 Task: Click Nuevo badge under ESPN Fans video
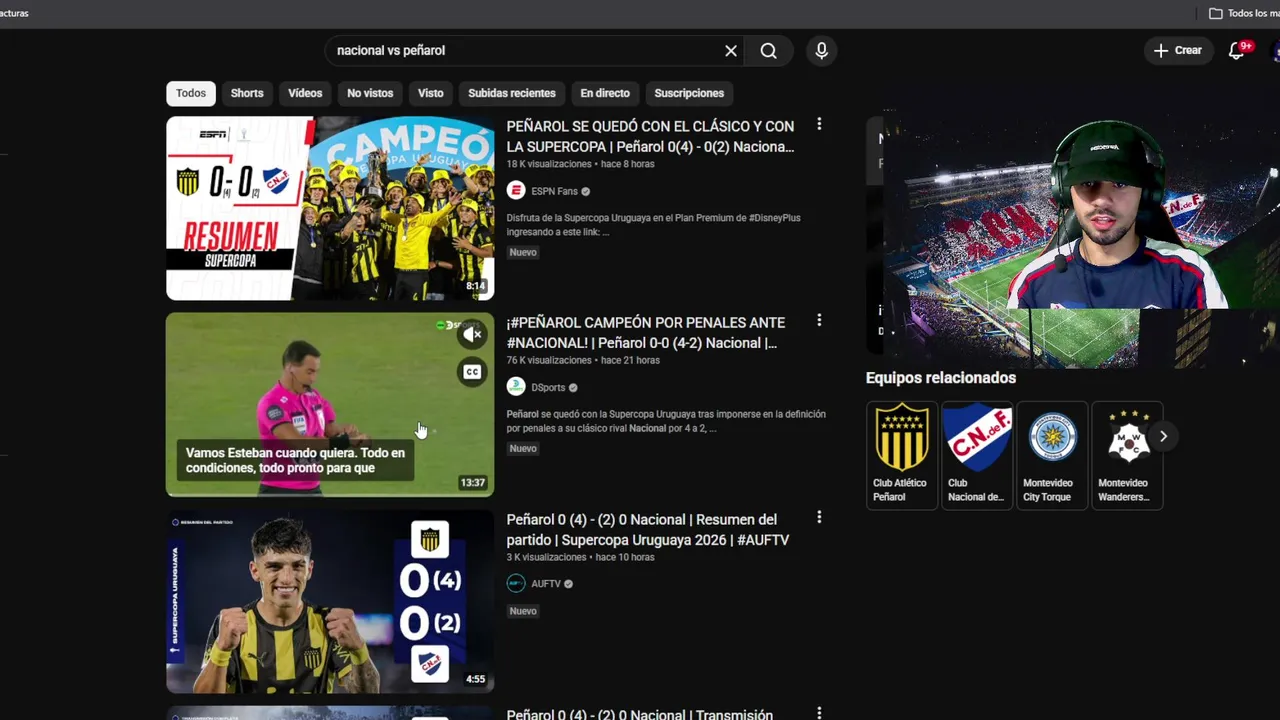pos(523,252)
